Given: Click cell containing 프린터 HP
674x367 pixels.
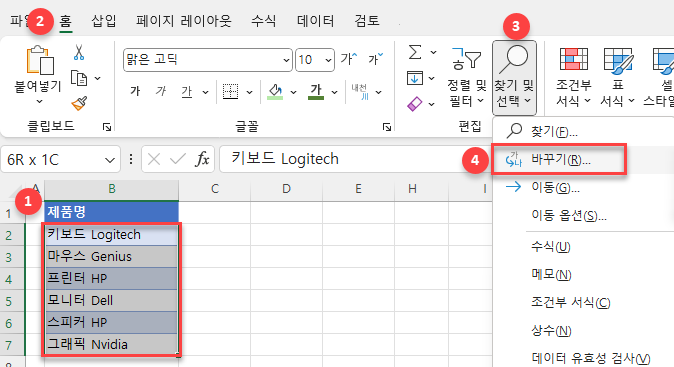Looking at the screenshot, I should click(x=111, y=278).
